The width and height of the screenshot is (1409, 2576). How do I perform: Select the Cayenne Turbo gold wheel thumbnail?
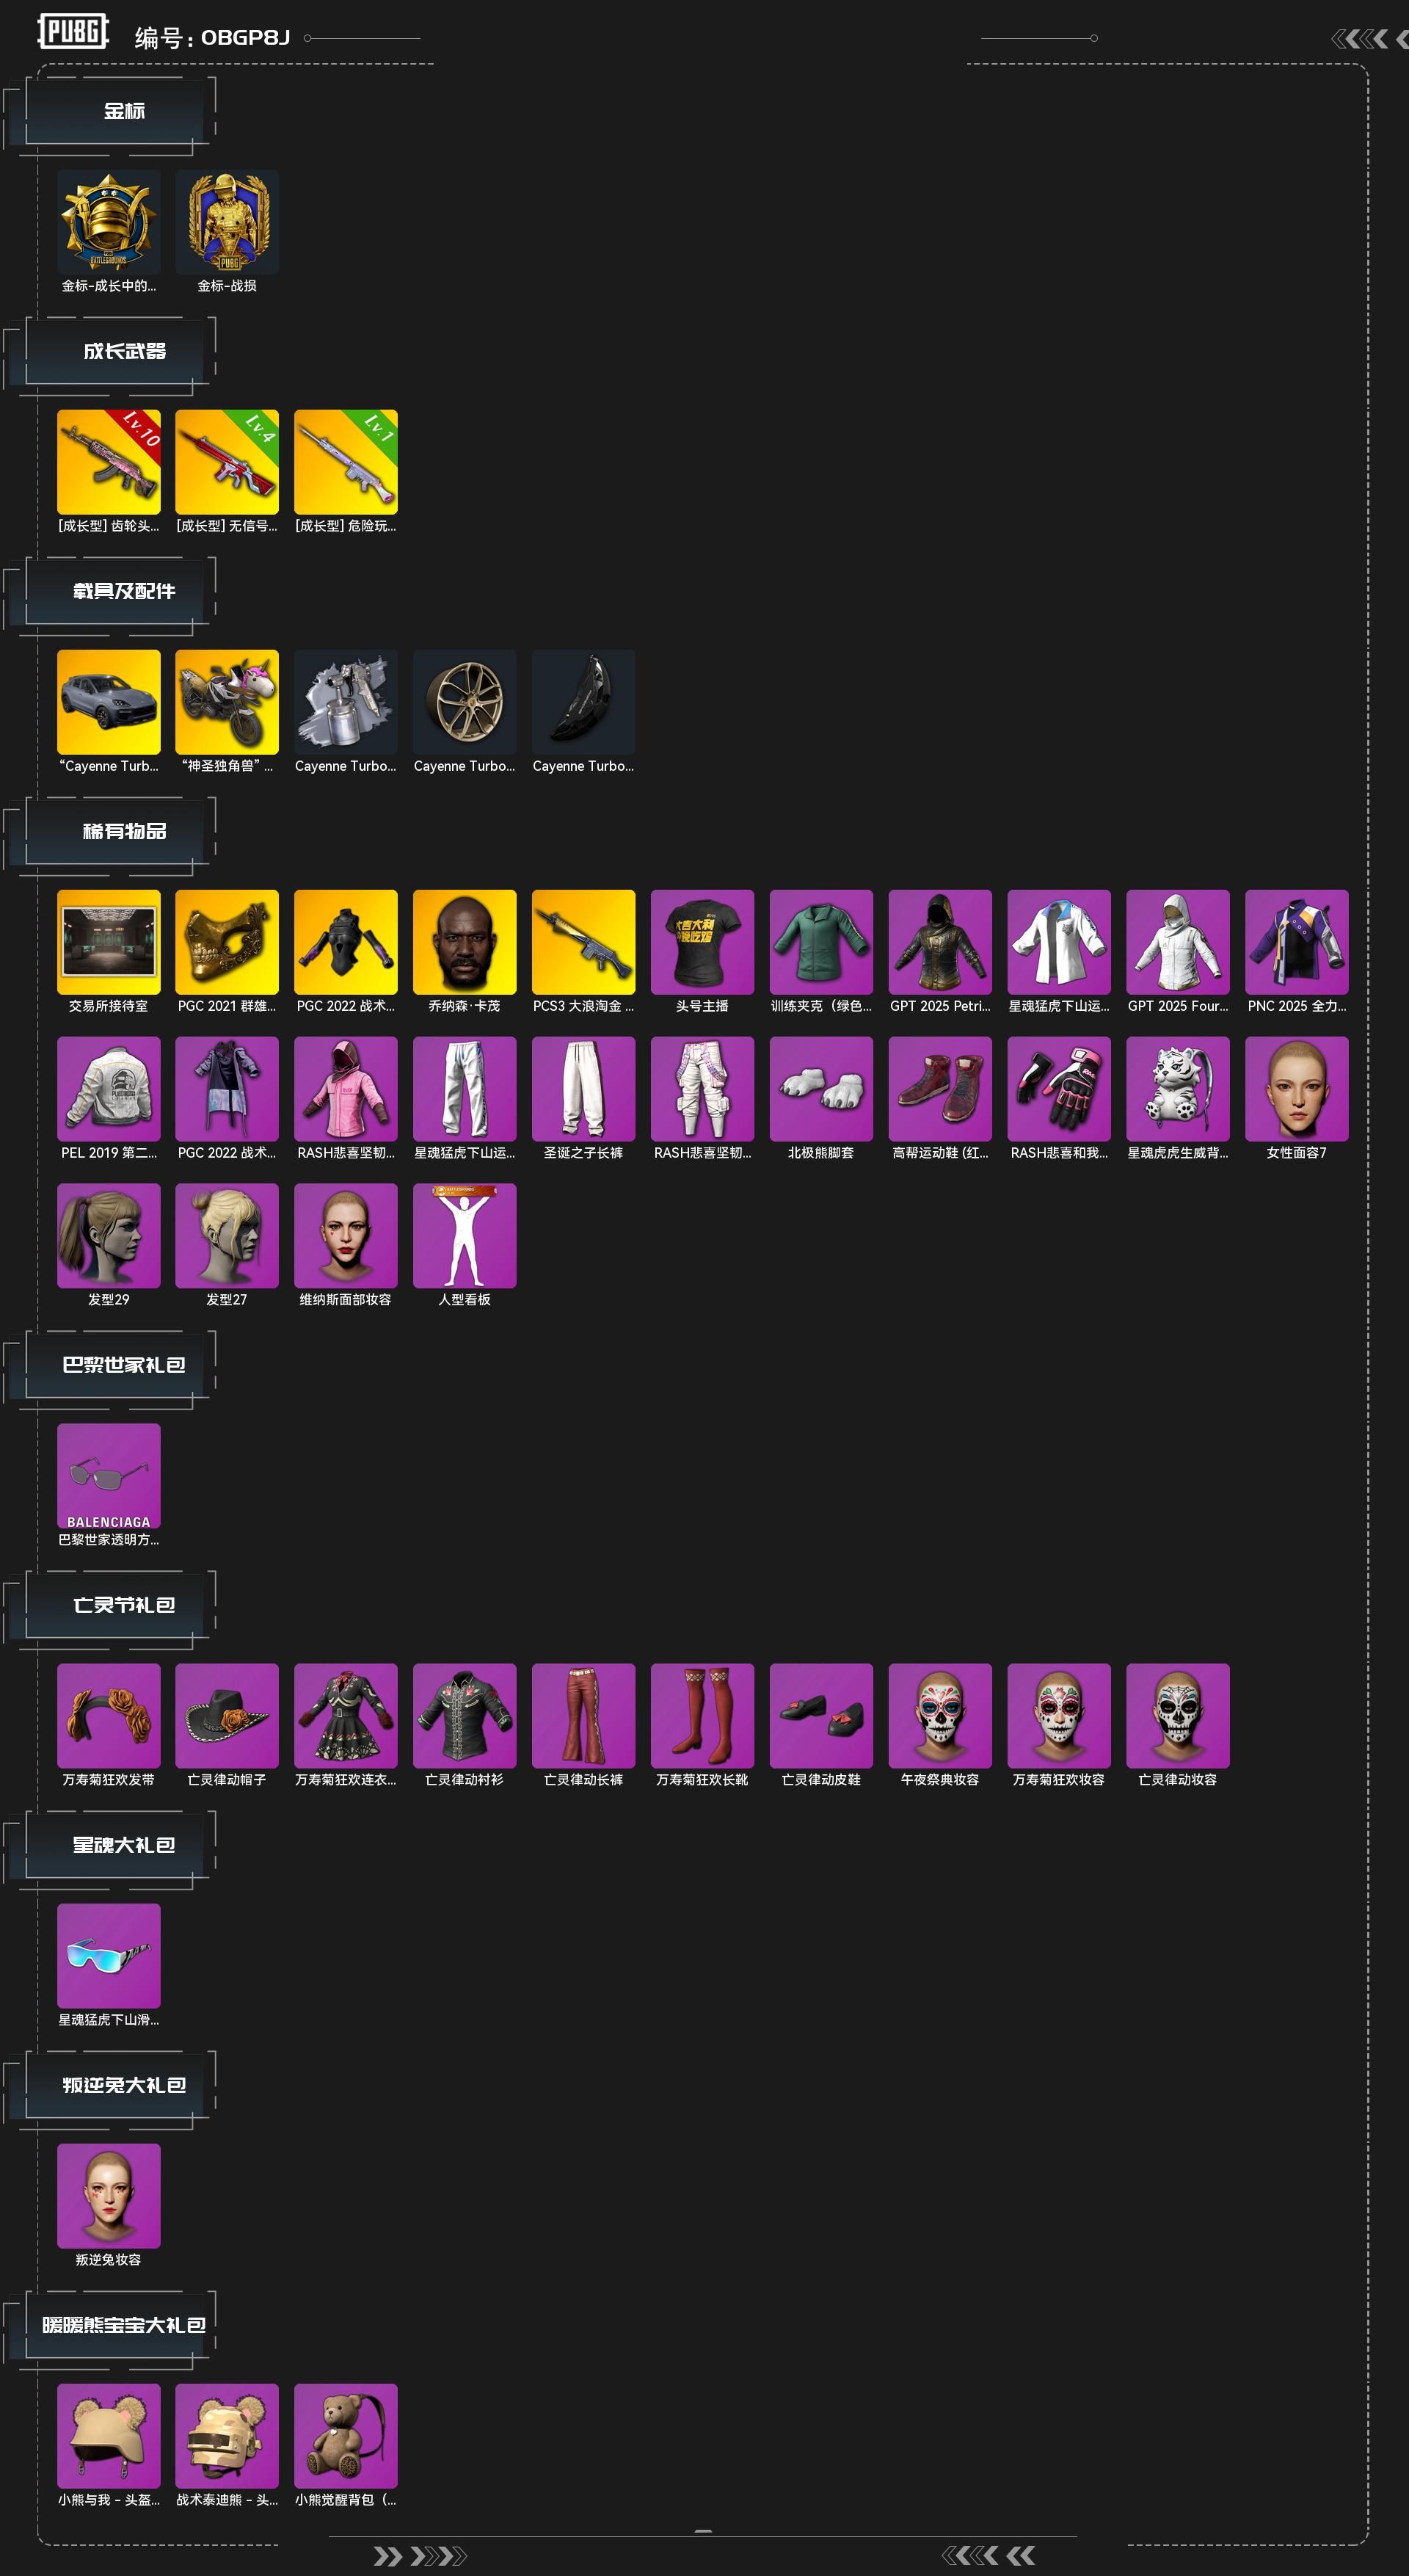465,702
